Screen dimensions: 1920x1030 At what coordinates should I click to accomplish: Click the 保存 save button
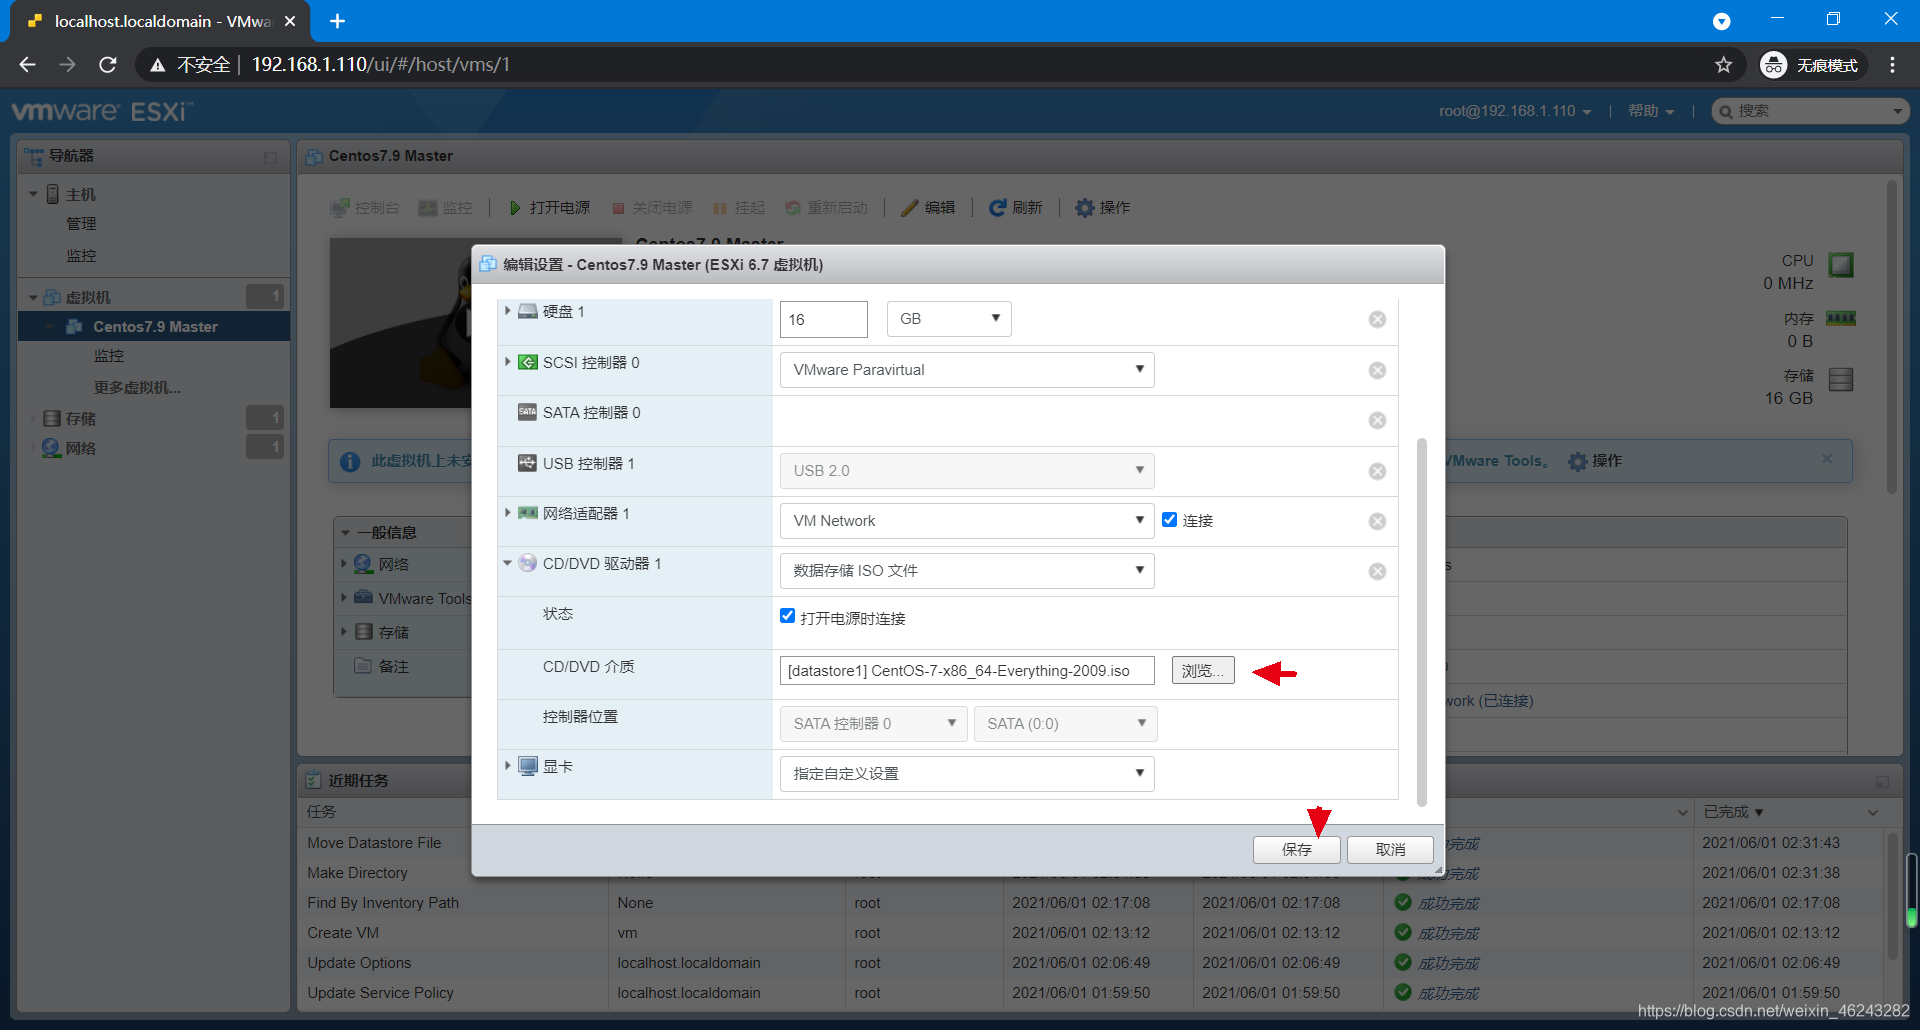pos(1297,849)
